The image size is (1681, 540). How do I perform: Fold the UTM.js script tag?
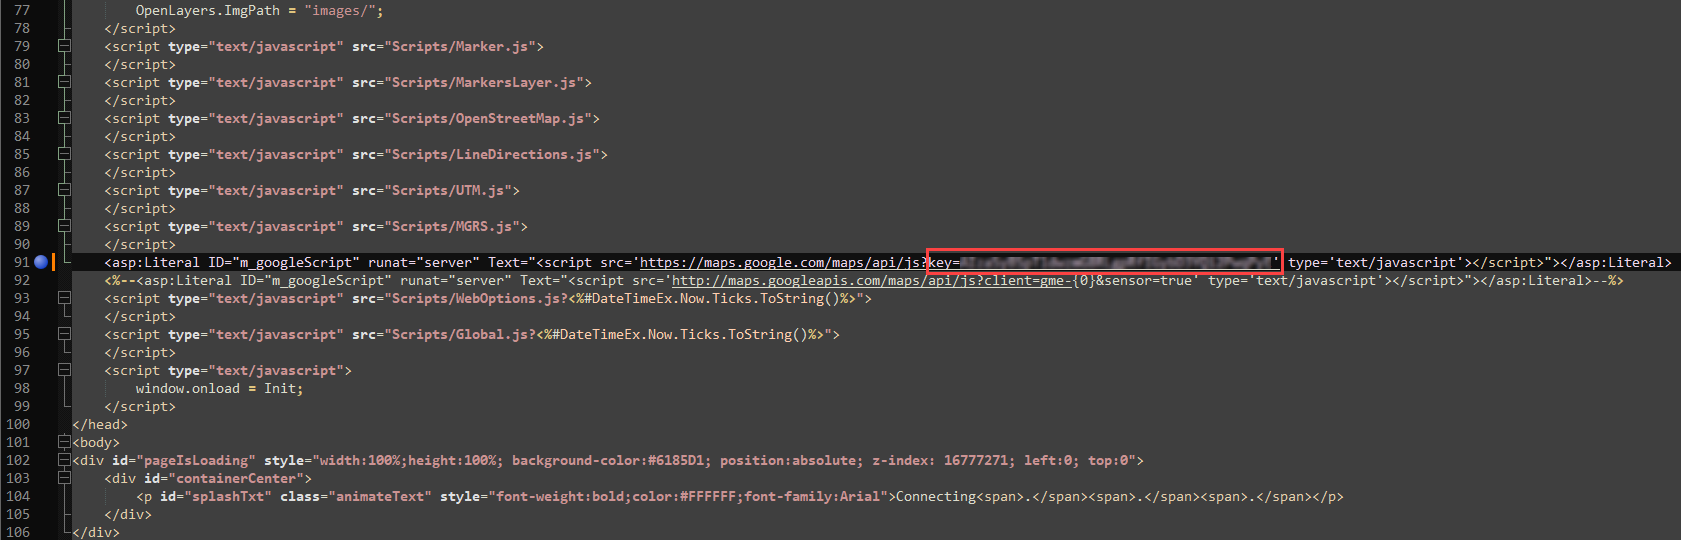[64, 190]
